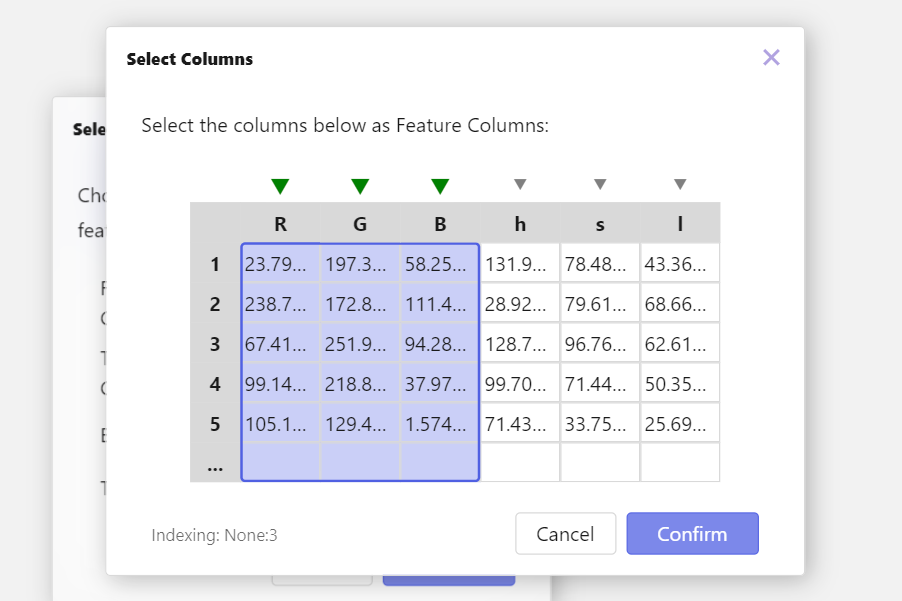Image resolution: width=902 pixels, height=601 pixels.
Task: Select the B column header
Action: point(440,224)
